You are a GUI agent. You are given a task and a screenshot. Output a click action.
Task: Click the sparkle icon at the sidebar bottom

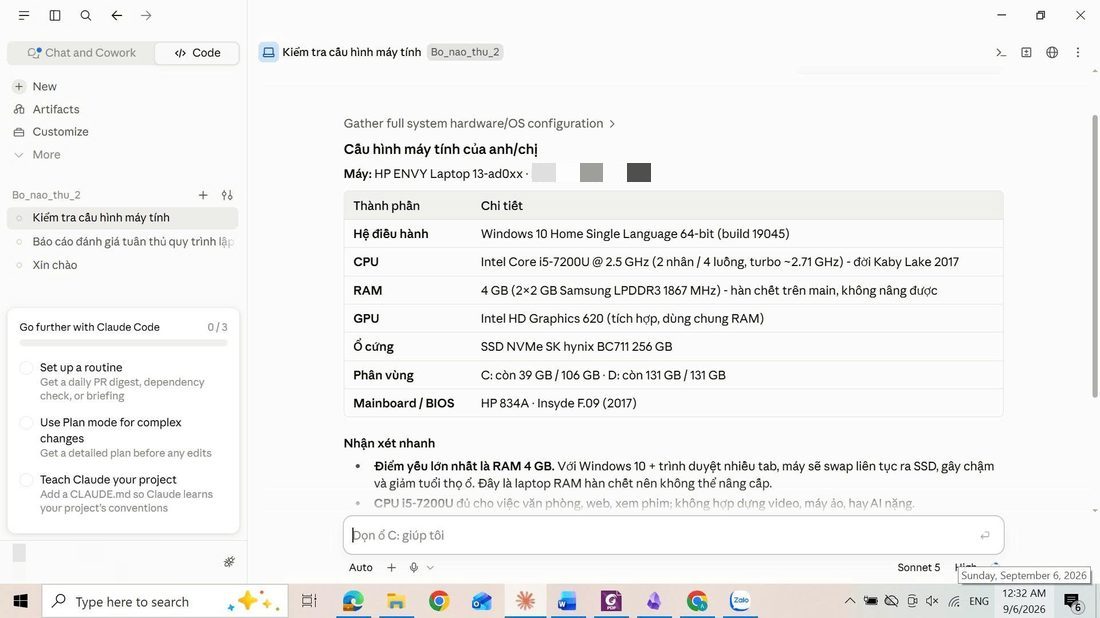pyautogui.click(x=229, y=561)
